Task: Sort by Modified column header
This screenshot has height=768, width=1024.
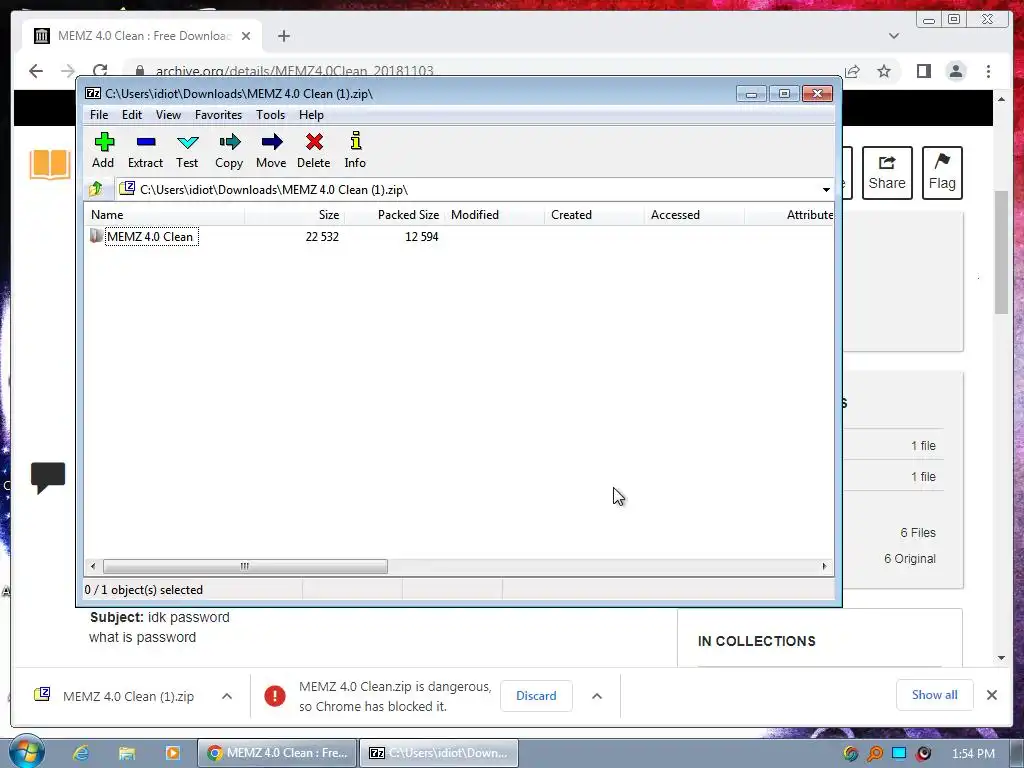Action: click(494, 215)
